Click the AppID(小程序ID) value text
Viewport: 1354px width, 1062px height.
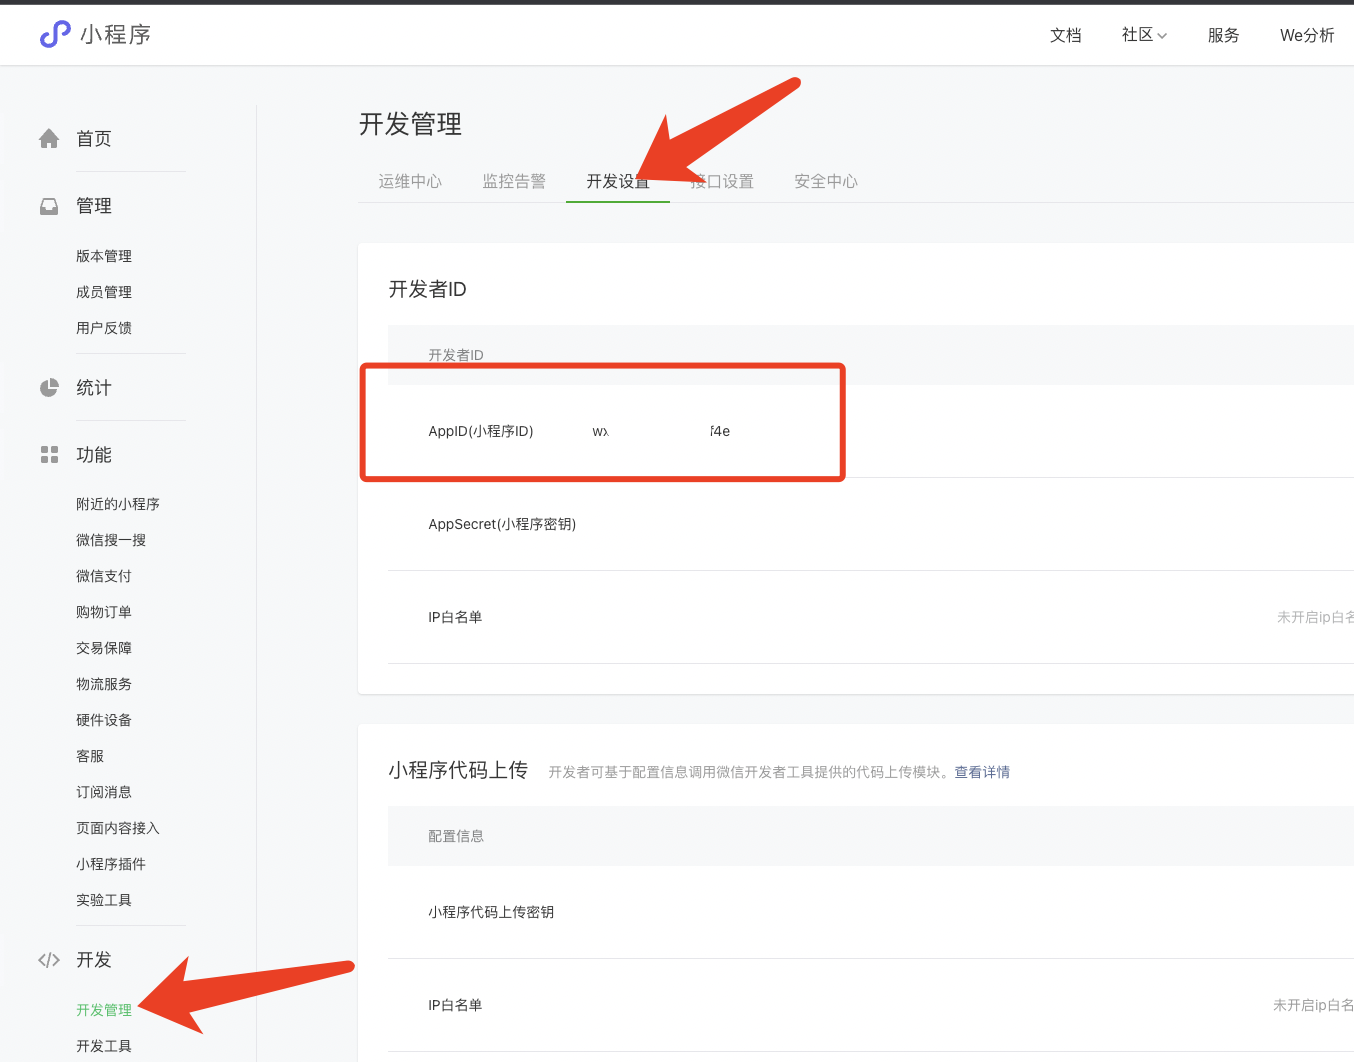(x=661, y=431)
